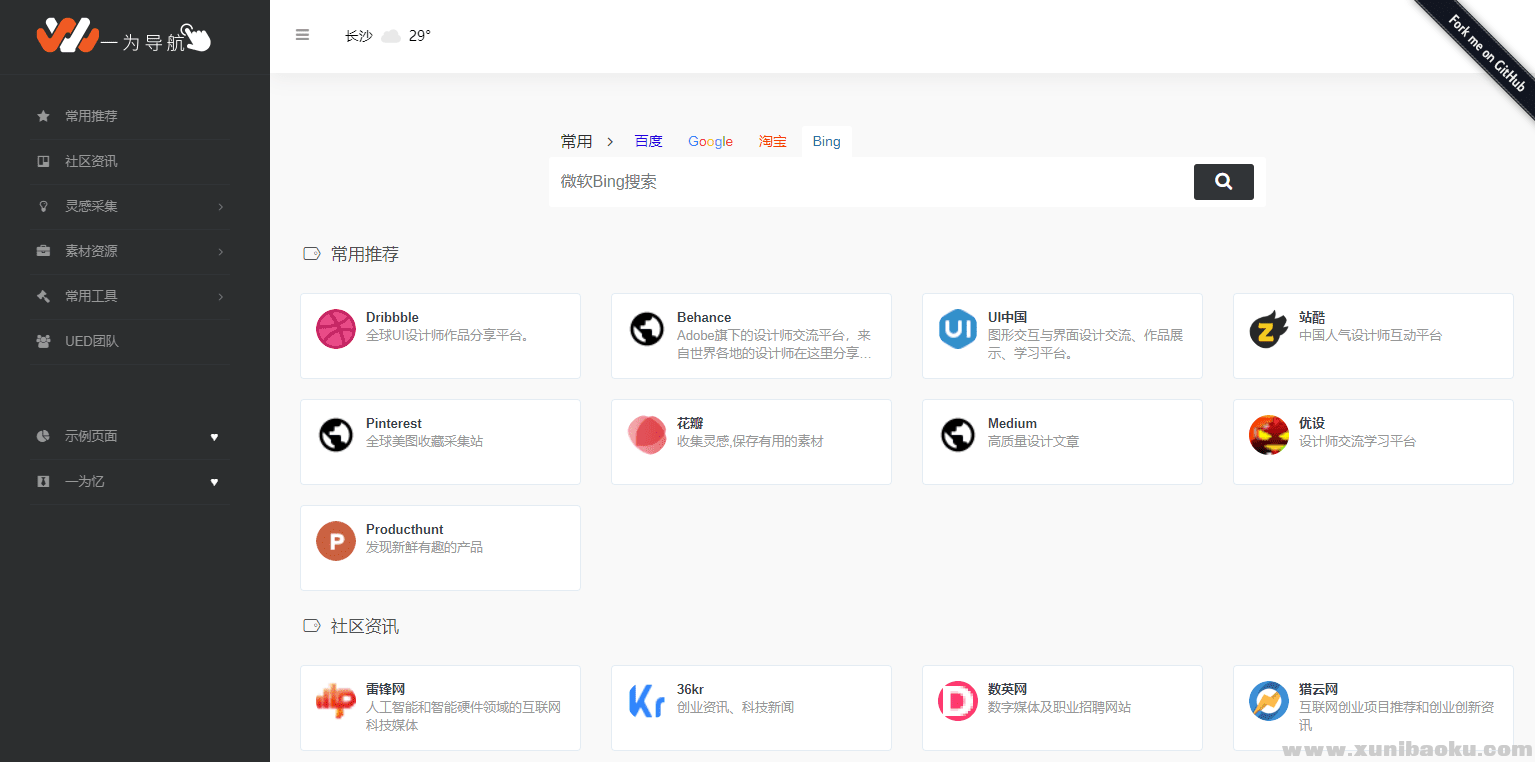Switch search engine to 百度 tab
The image size is (1535, 762).
(x=648, y=141)
